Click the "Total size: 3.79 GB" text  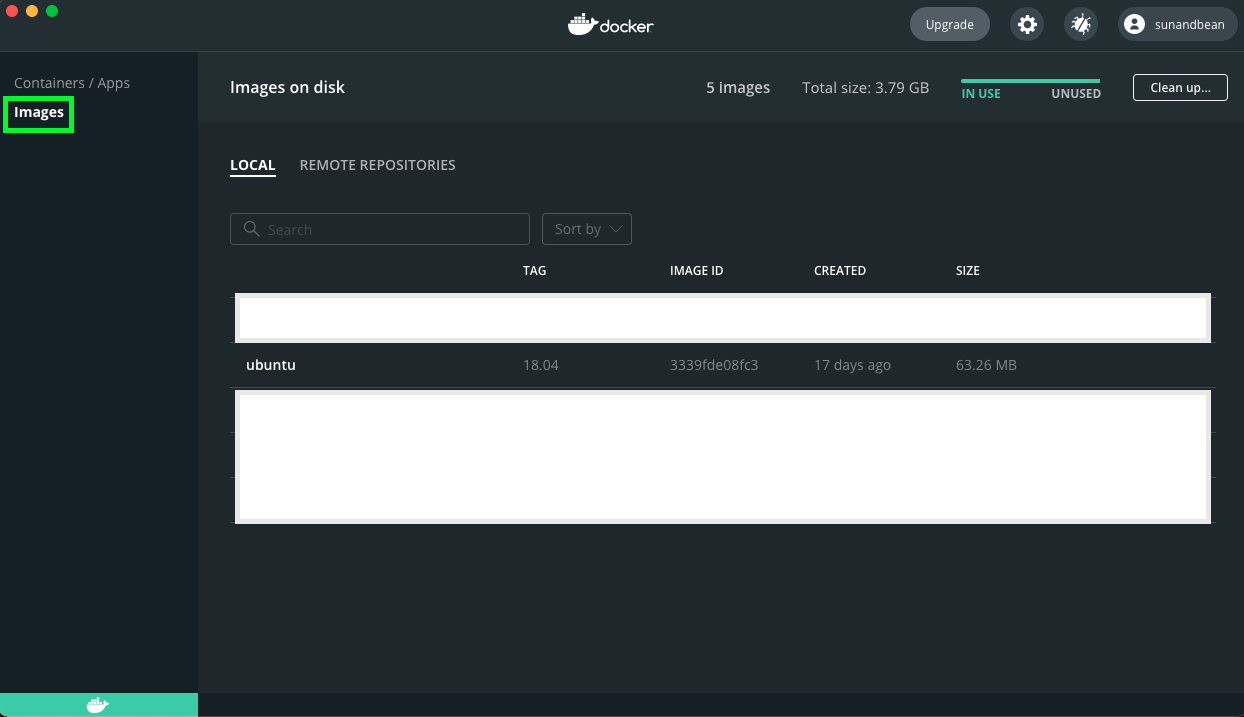(866, 88)
